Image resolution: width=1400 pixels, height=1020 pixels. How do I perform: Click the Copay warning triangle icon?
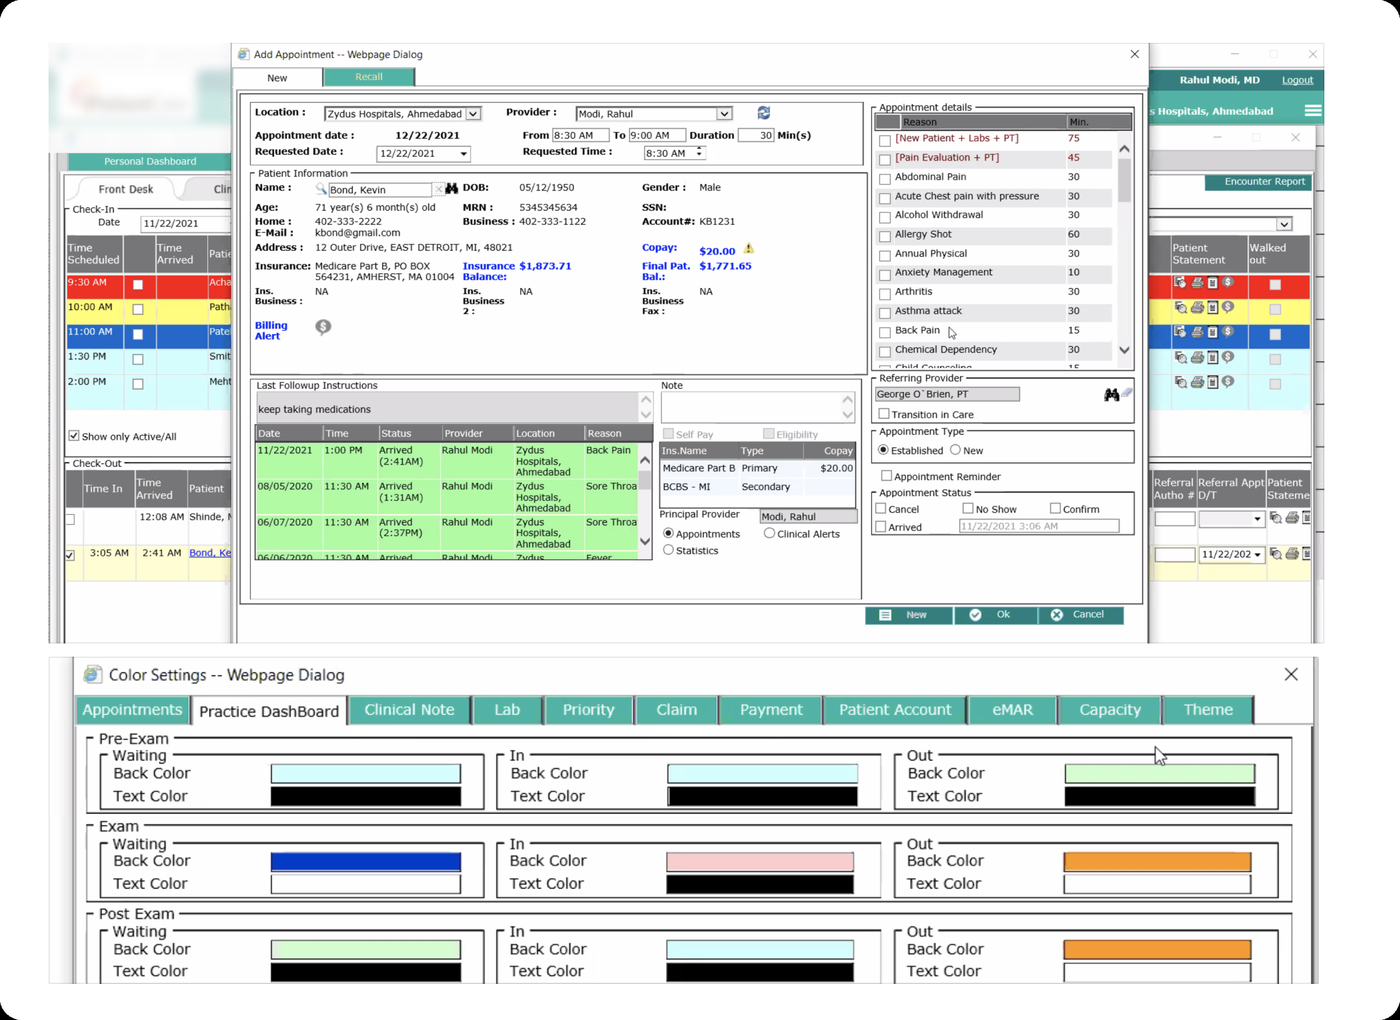748,248
